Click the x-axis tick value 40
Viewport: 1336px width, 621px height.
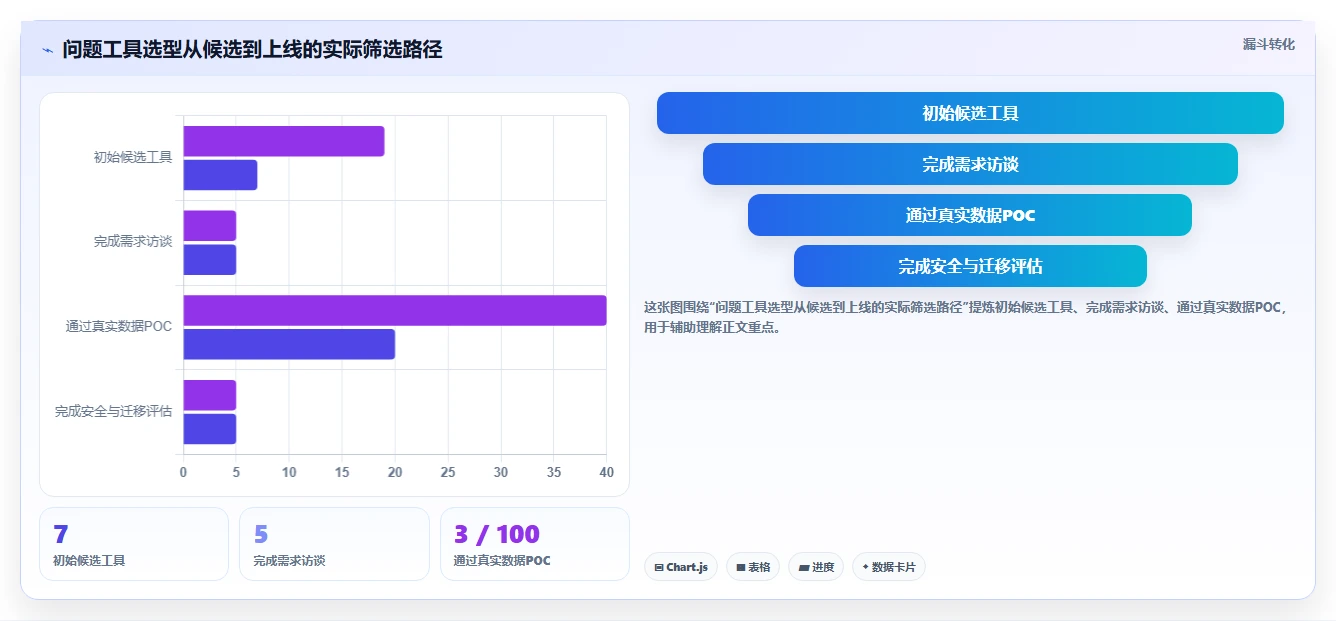click(605, 472)
